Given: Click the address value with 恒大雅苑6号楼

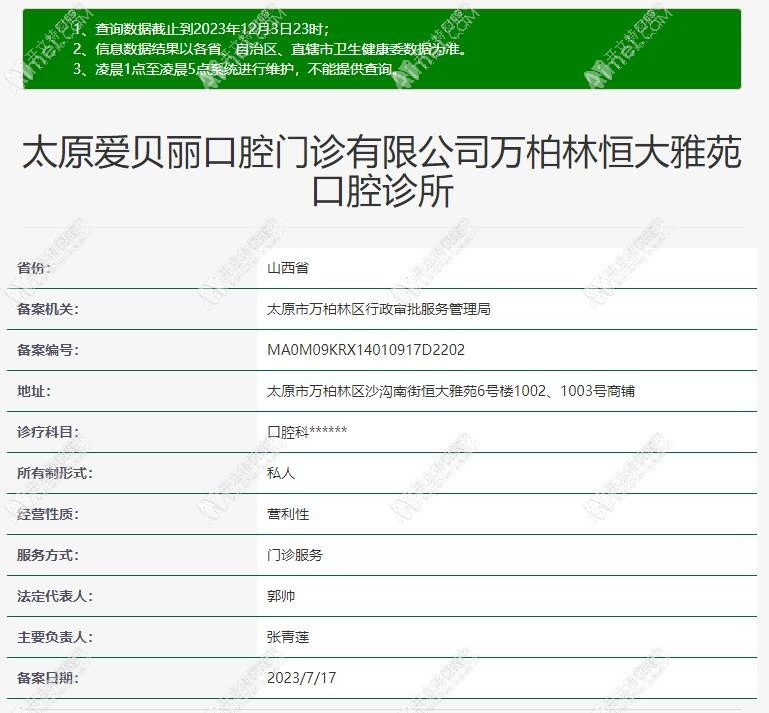Looking at the screenshot, I should 450,391.
